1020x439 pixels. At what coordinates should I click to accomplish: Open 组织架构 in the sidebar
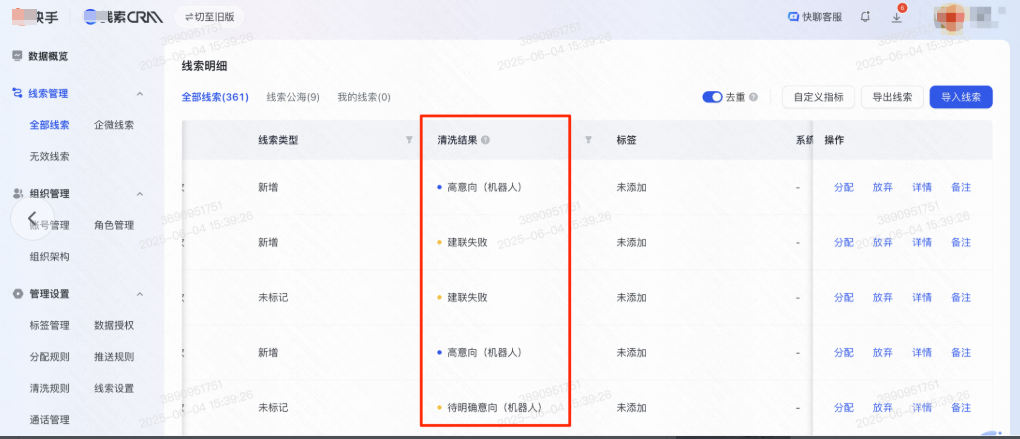49,257
